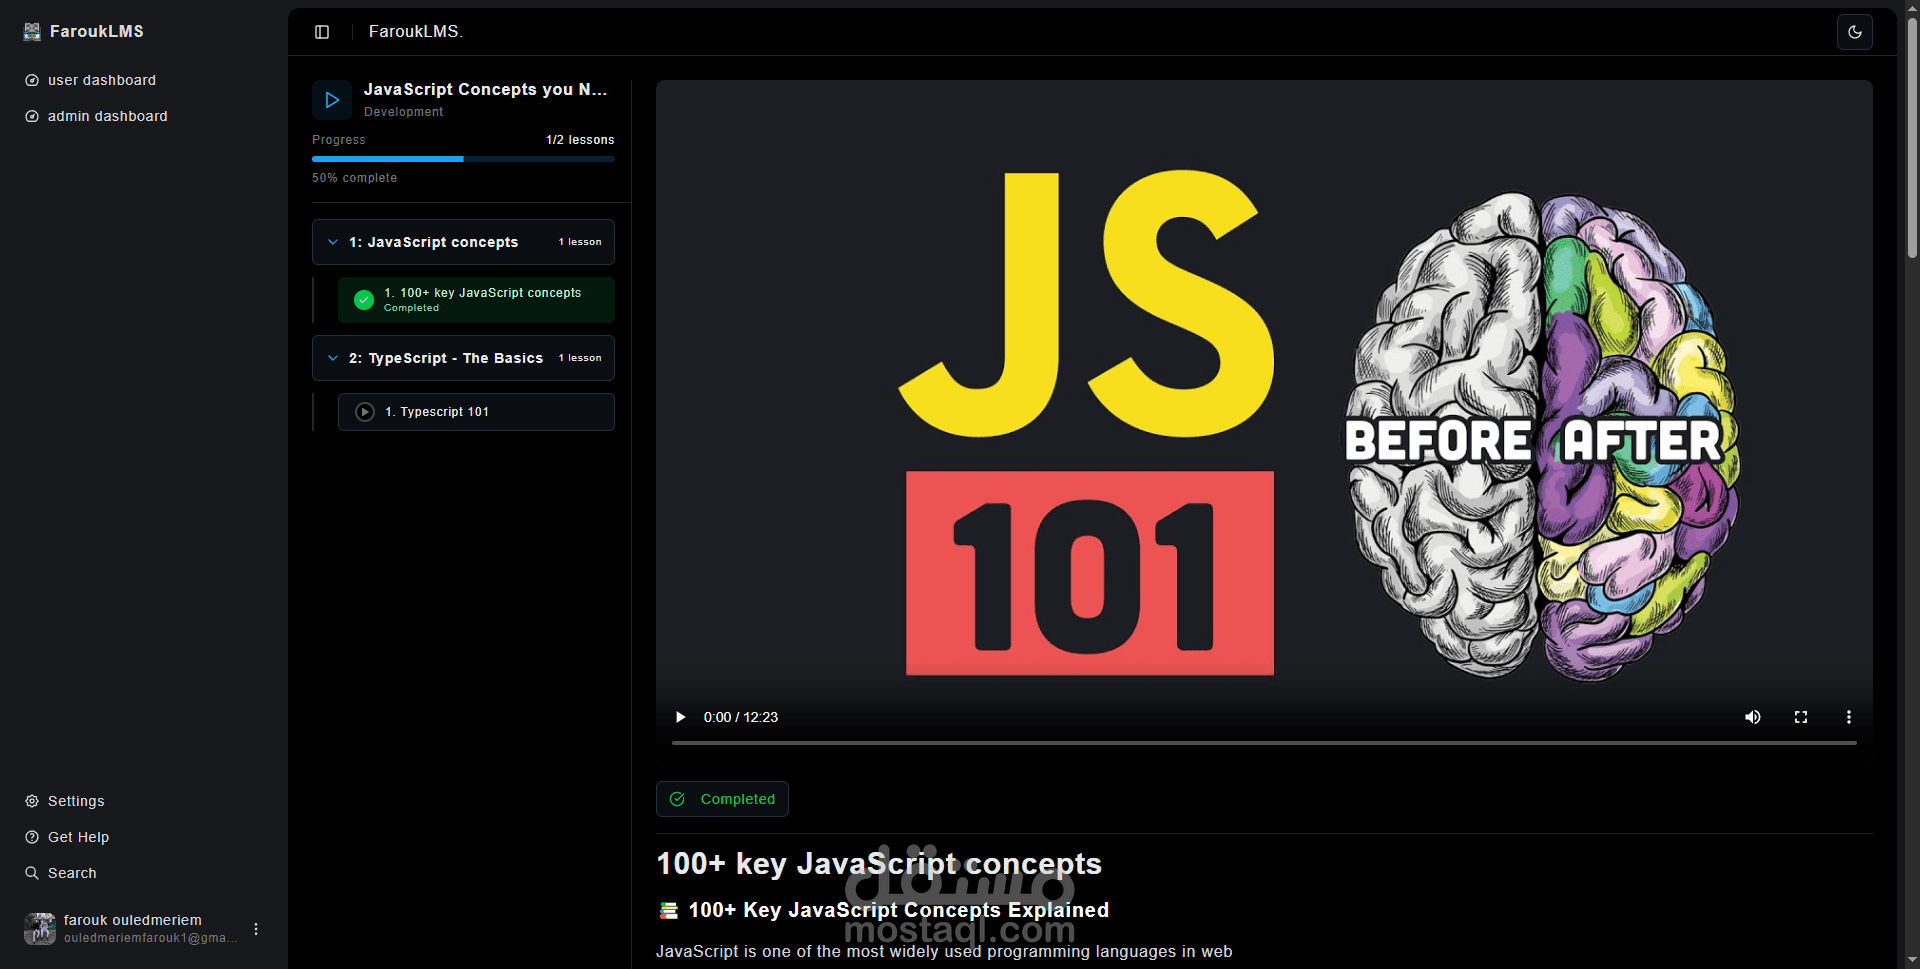Open video more options menu
Viewport: 1920px width, 969px height.
1848,717
